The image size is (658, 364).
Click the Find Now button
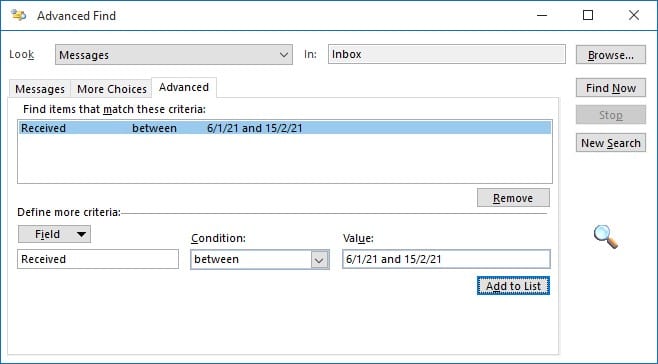[611, 88]
